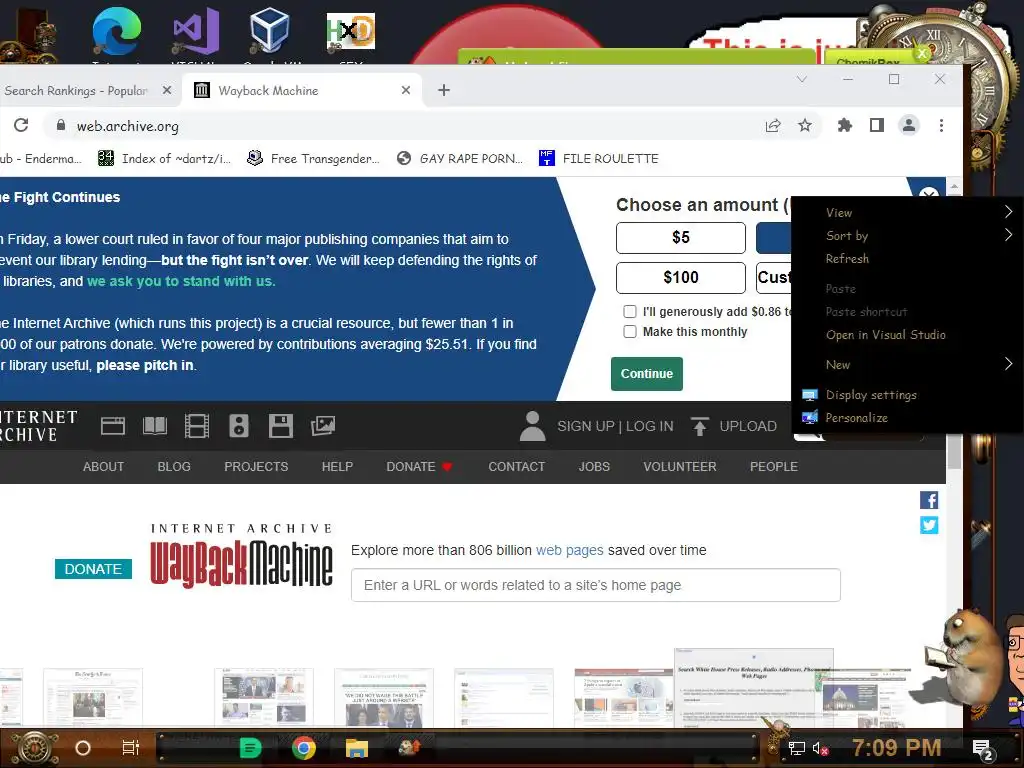Switch to Search Rankings tab
This screenshot has height=768, width=1024.
pos(76,90)
